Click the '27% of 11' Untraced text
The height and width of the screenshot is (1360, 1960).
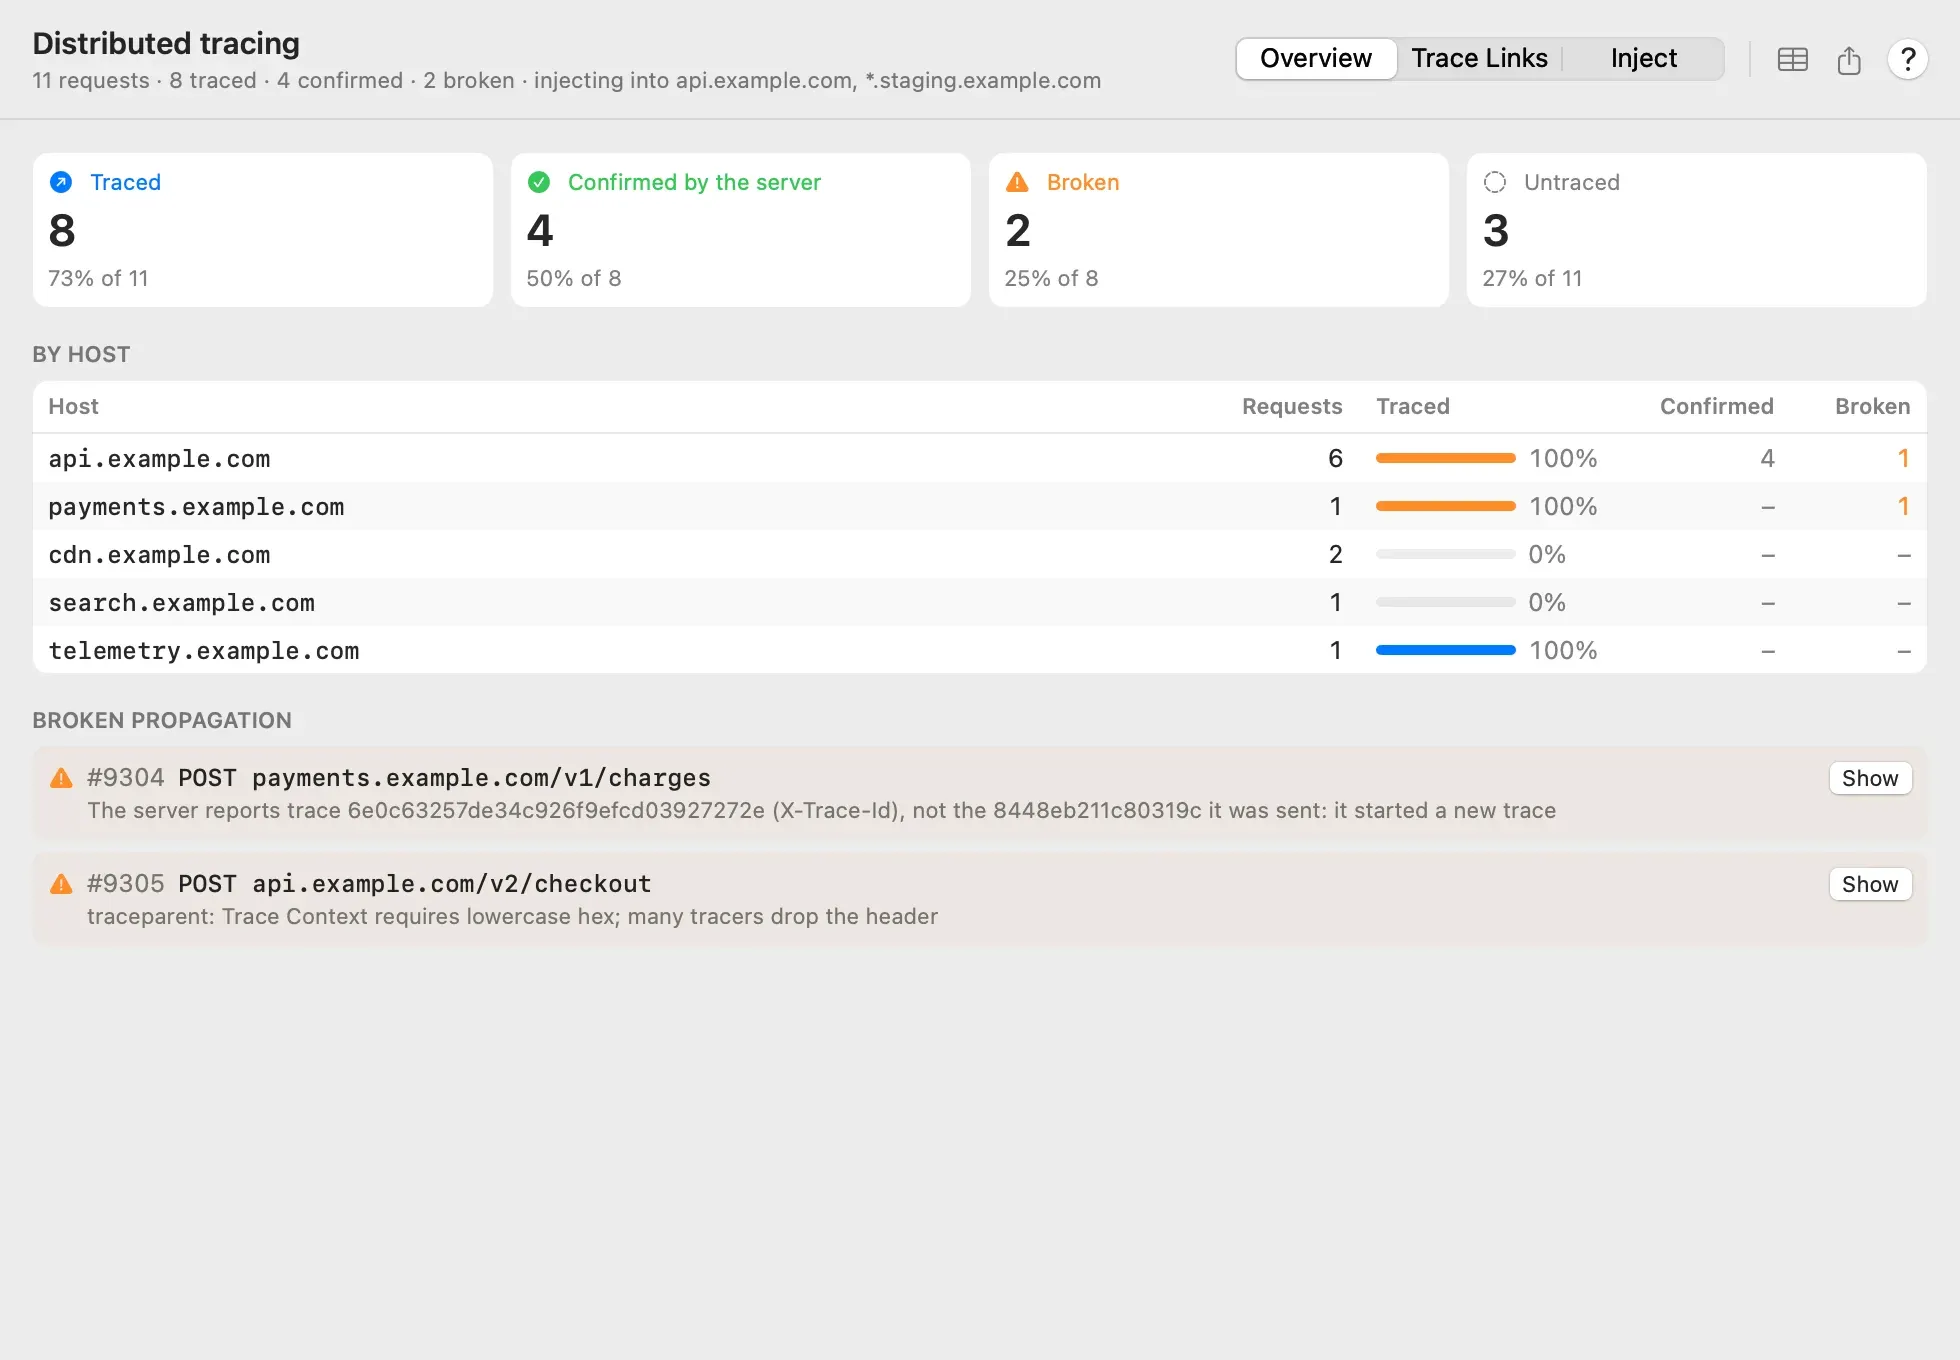[1532, 278]
